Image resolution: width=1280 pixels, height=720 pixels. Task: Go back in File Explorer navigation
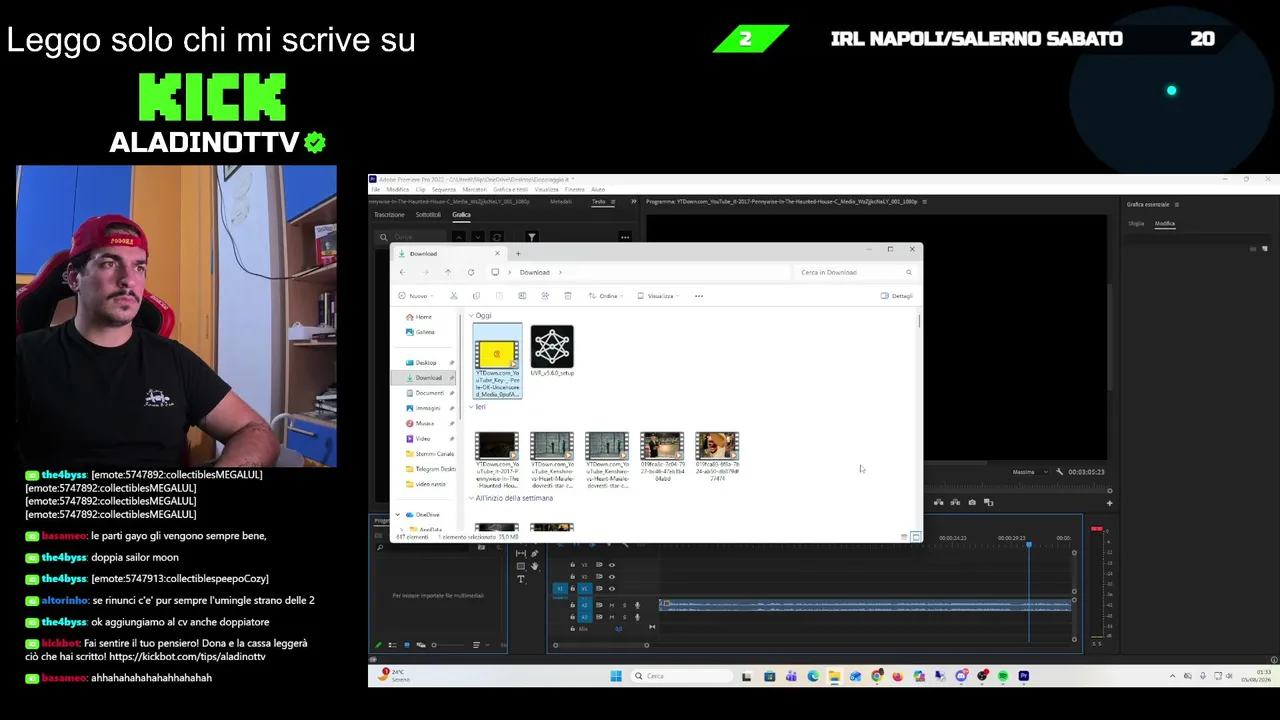[x=403, y=272]
